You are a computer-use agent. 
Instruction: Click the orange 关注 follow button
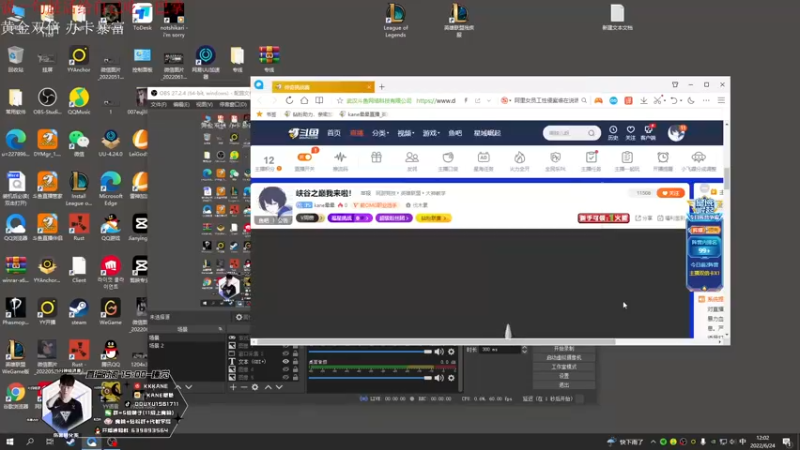(x=671, y=193)
